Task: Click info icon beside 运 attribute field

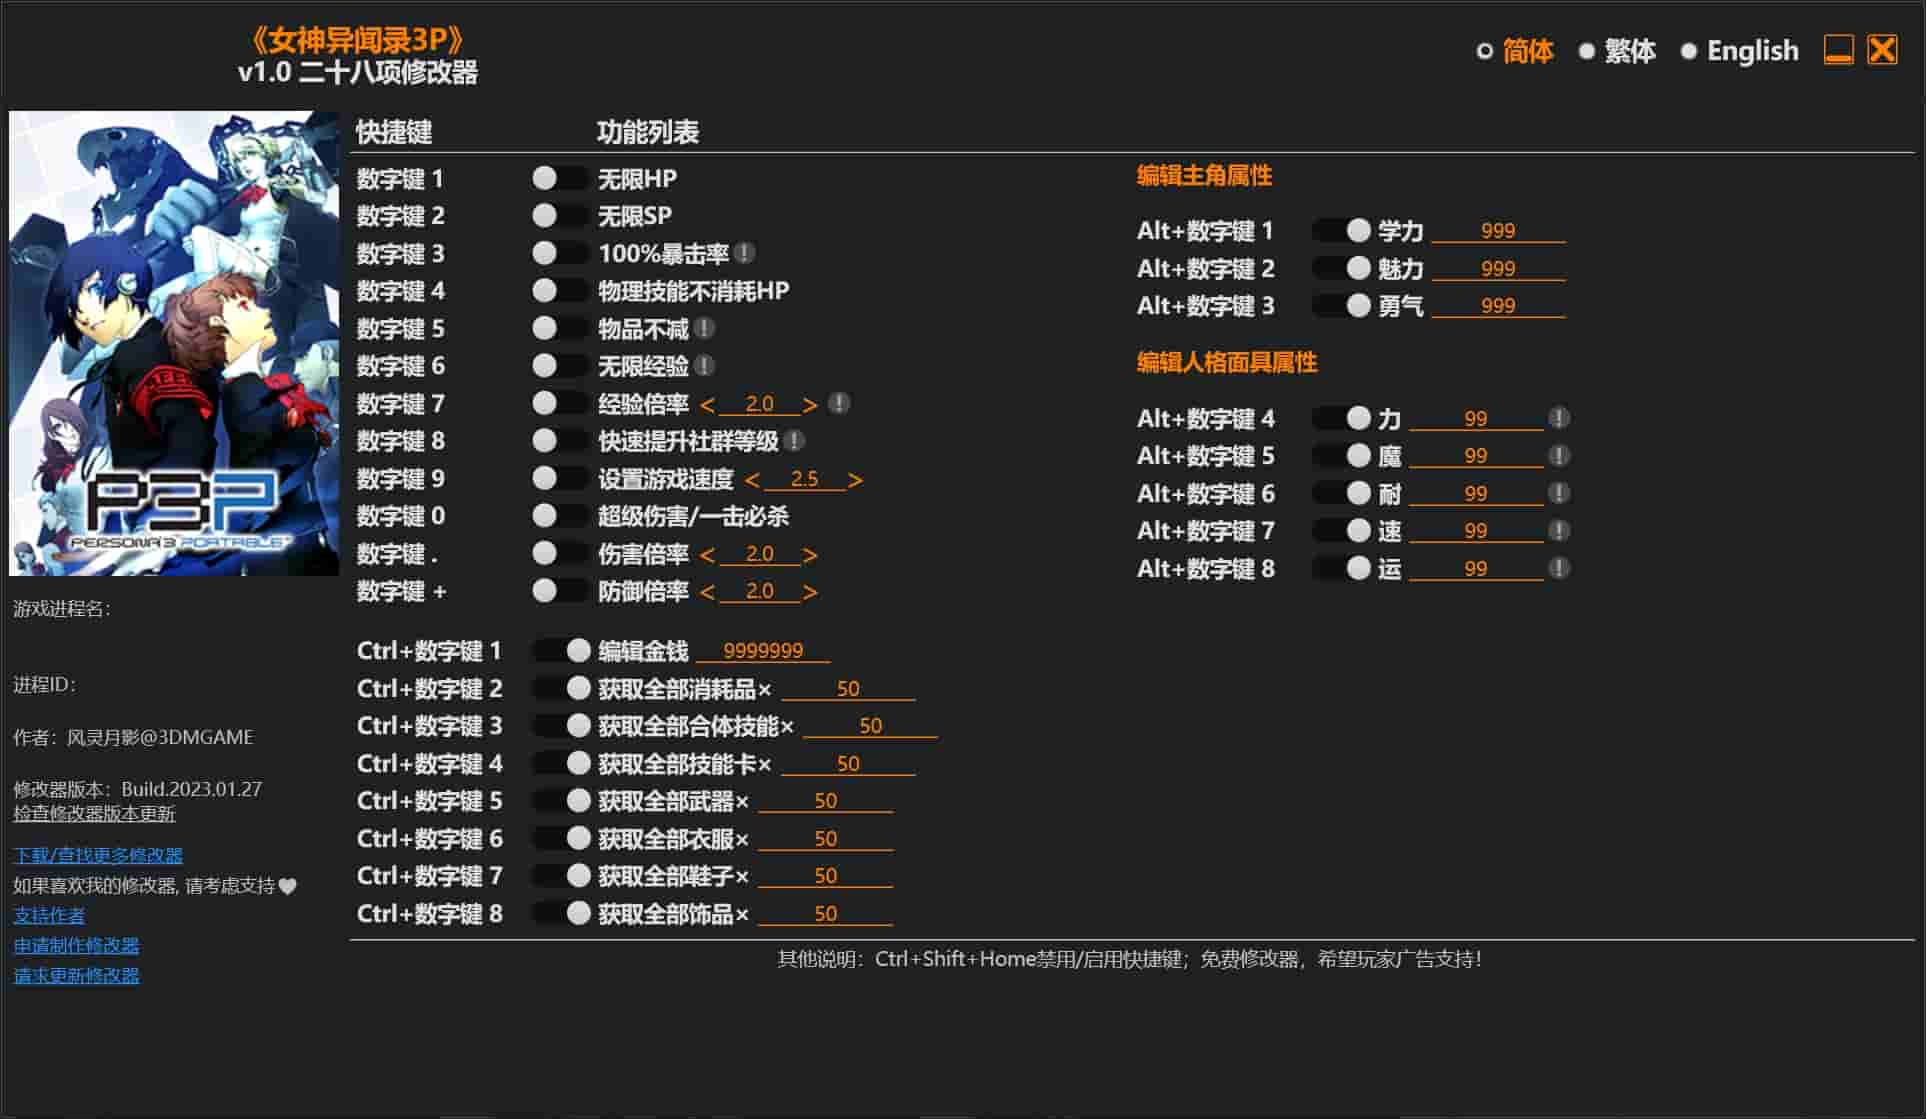Action: pyautogui.click(x=1558, y=568)
